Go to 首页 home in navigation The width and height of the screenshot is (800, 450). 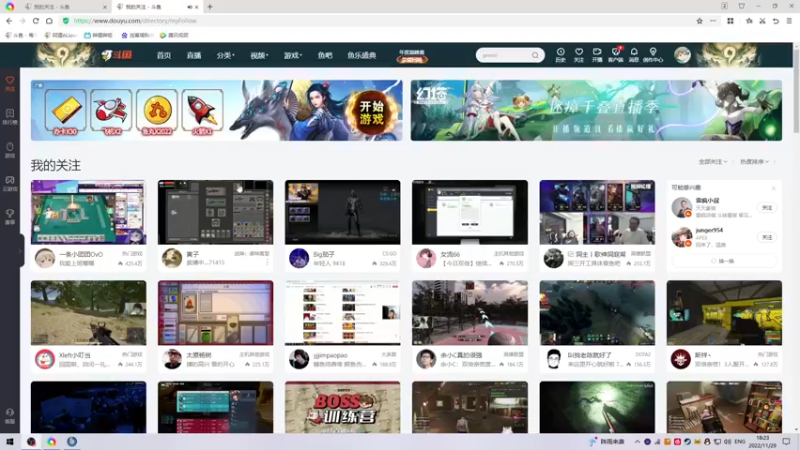click(x=164, y=55)
